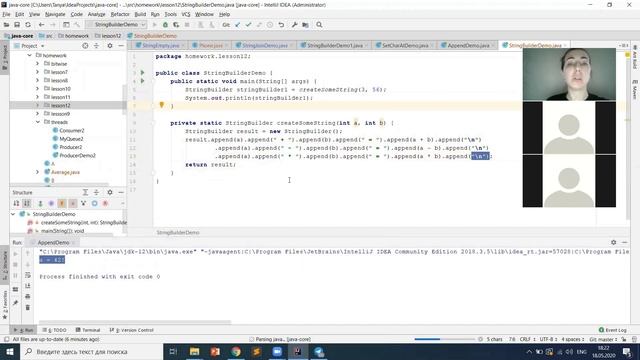The height and width of the screenshot is (360, 640).
Task: Click the Windows search box on taskbar
Action: [x=91, y=351]
